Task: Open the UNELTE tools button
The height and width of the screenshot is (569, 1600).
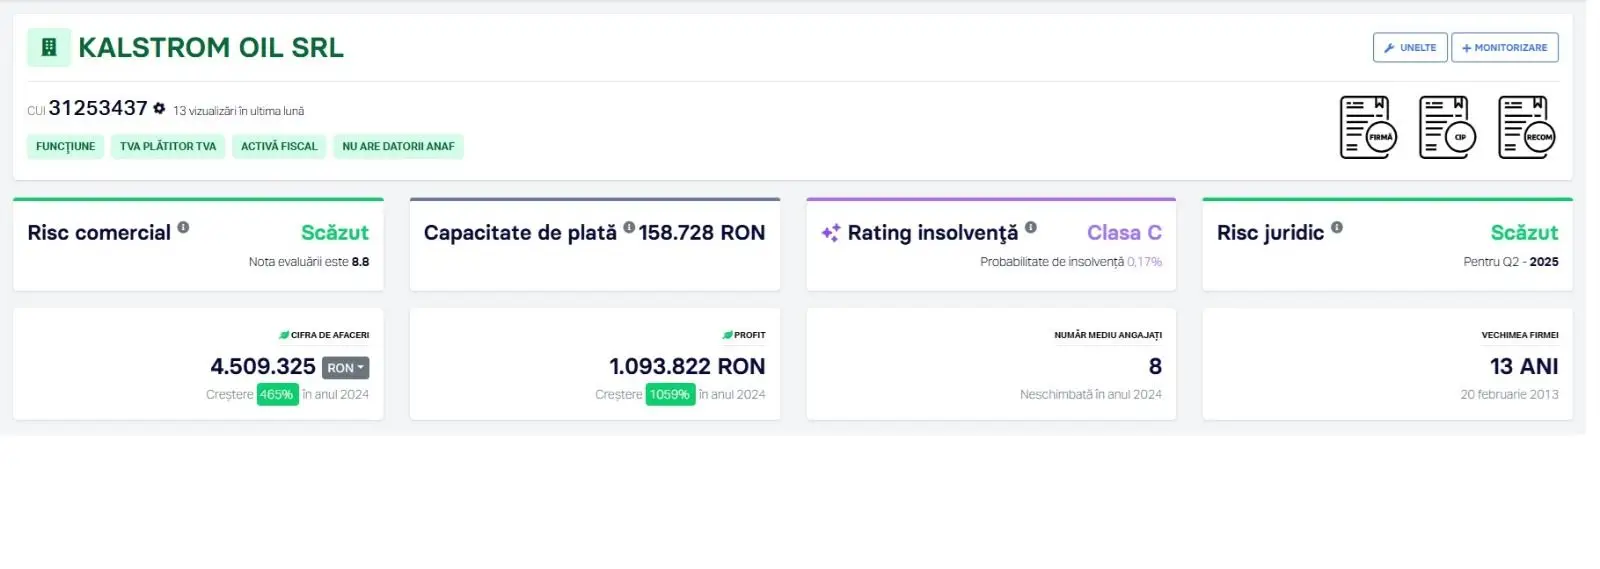Action: [1409, 48]
